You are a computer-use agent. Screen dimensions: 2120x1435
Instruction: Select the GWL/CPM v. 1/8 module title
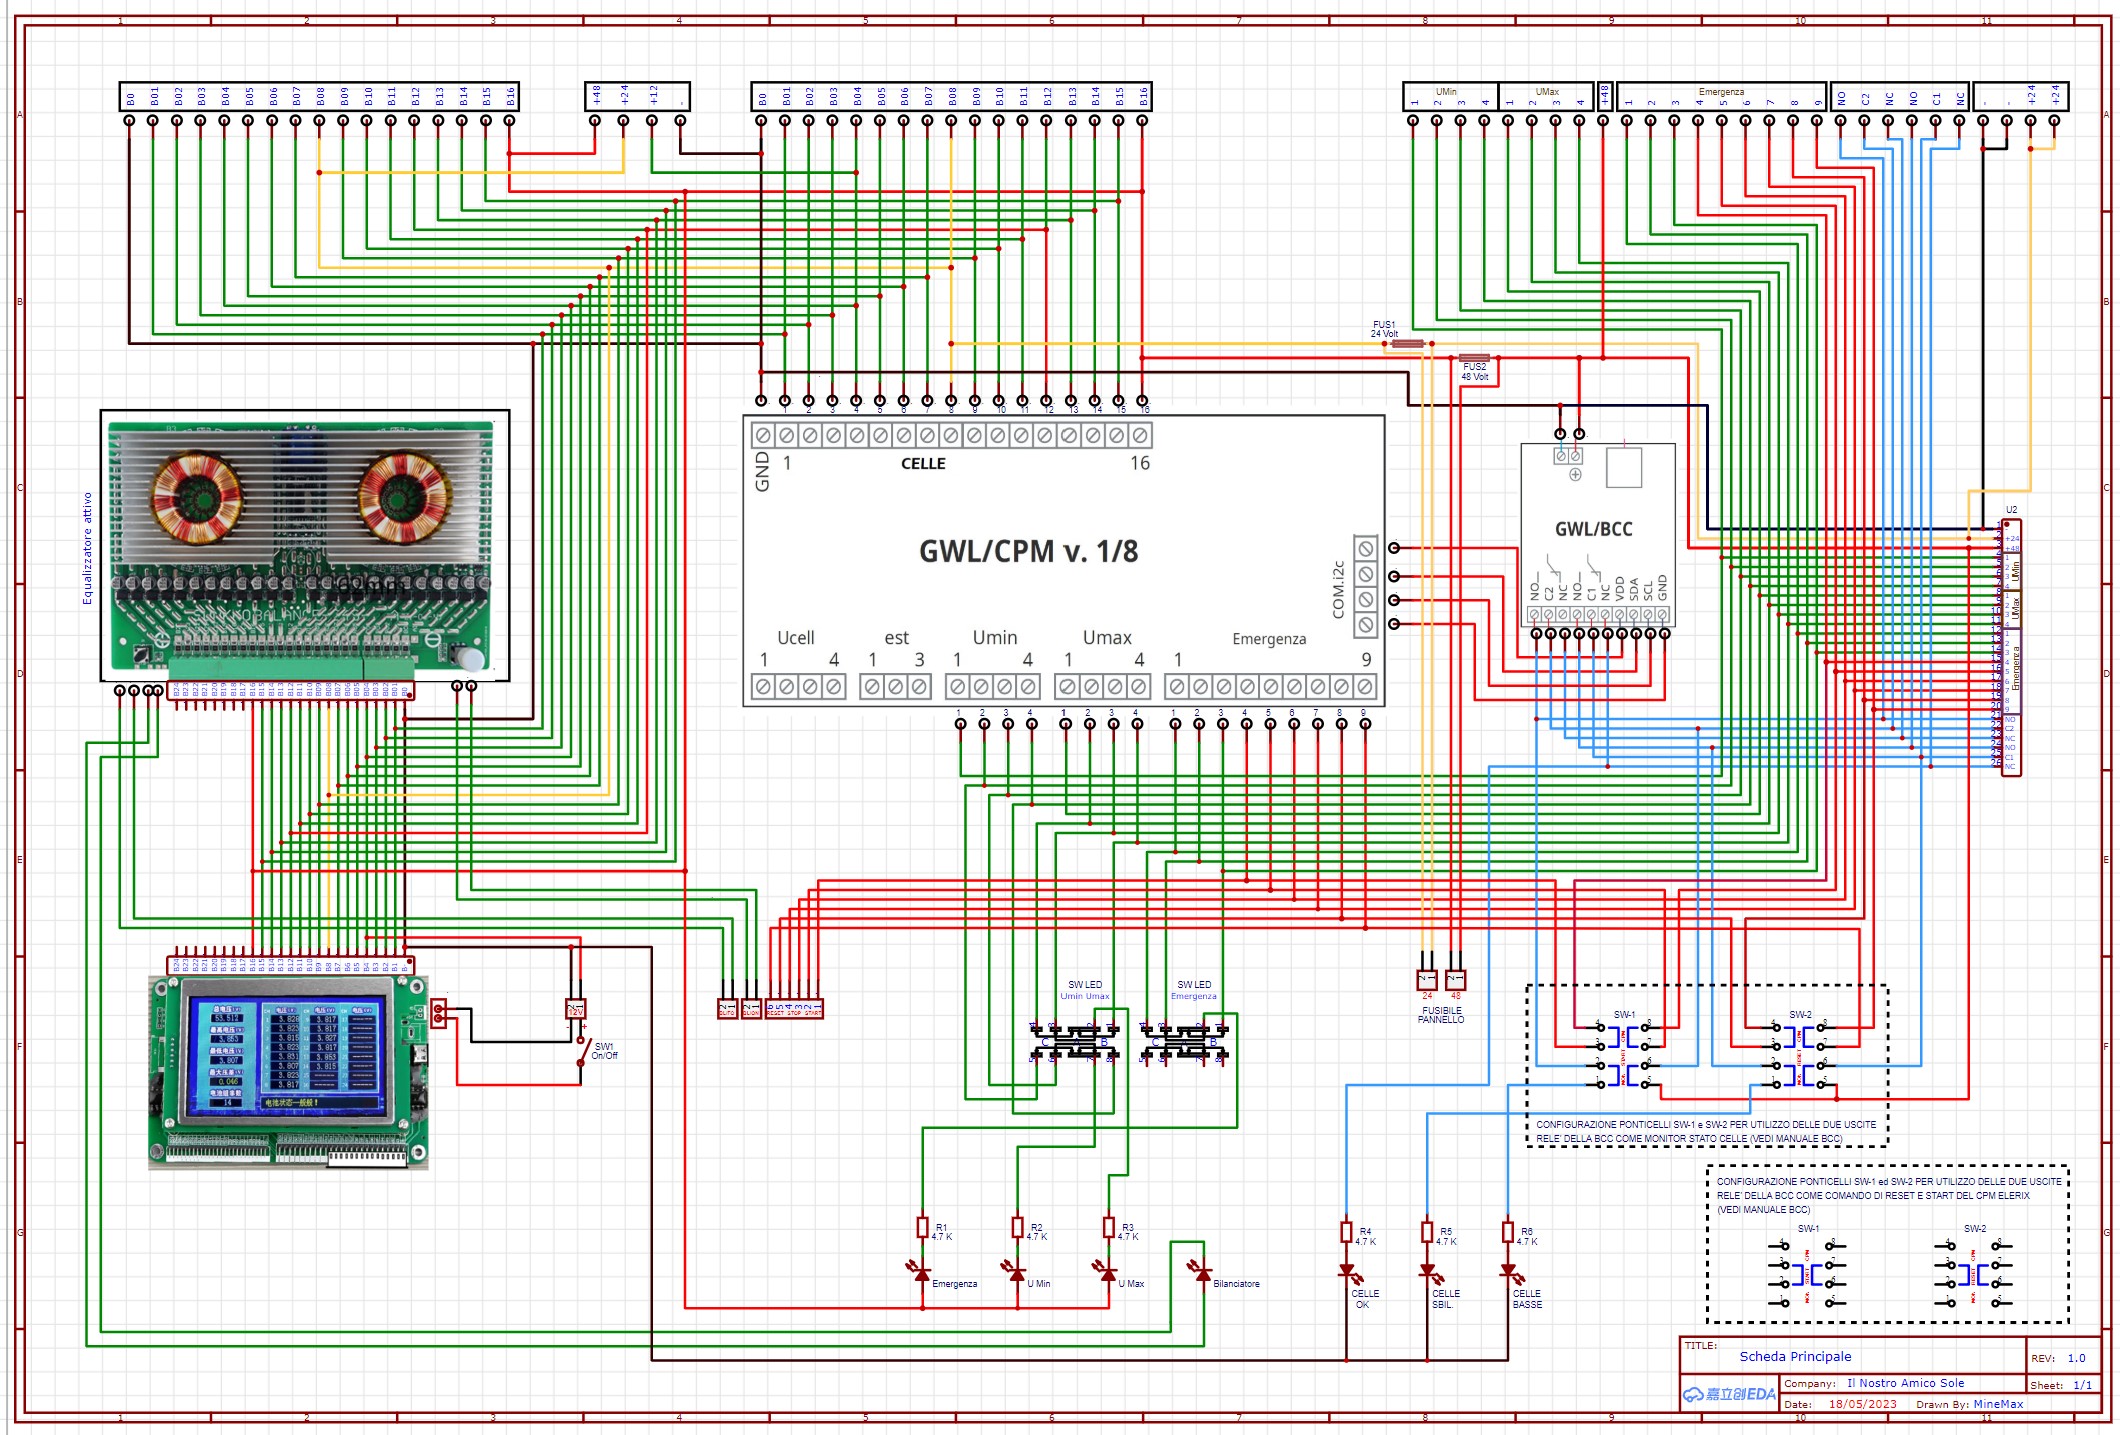coord(1028,551)
